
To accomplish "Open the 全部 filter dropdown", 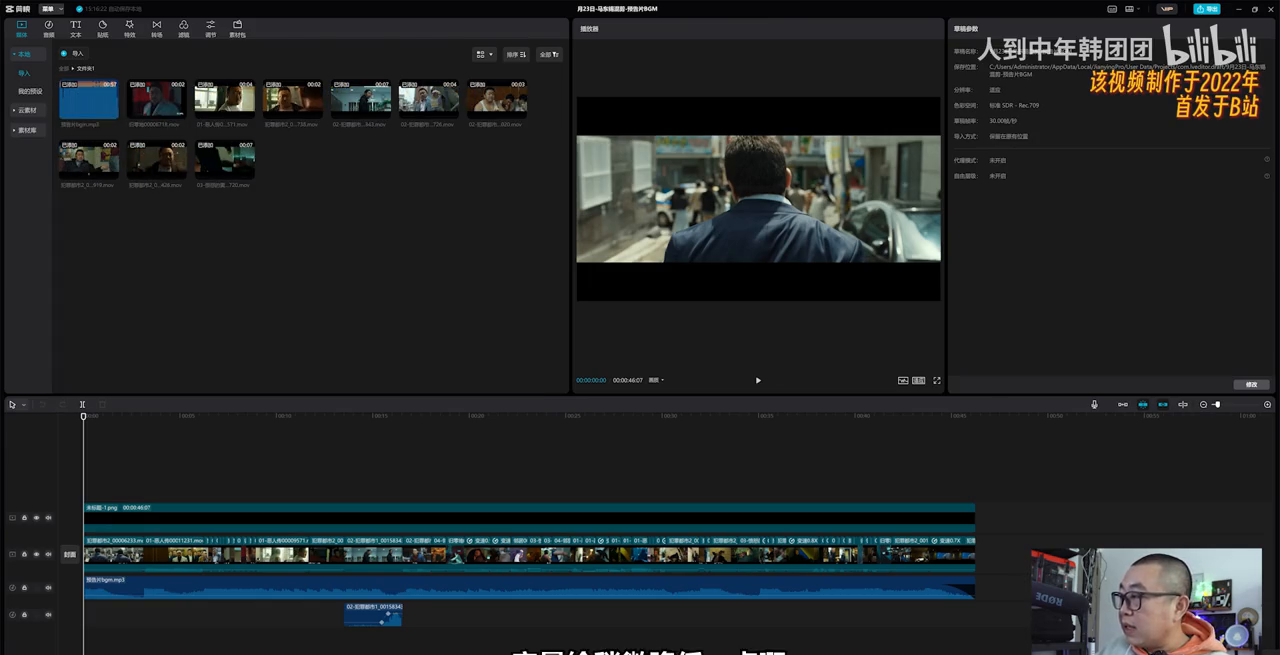I will coord(549,54).
